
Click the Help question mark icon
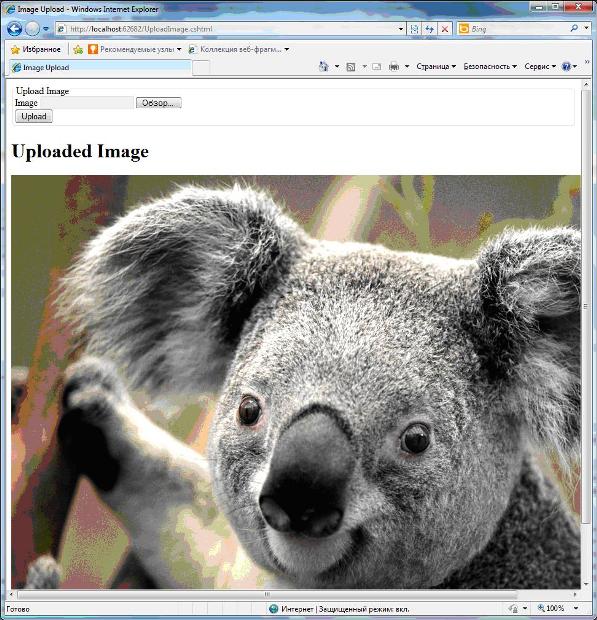[566, 66]
